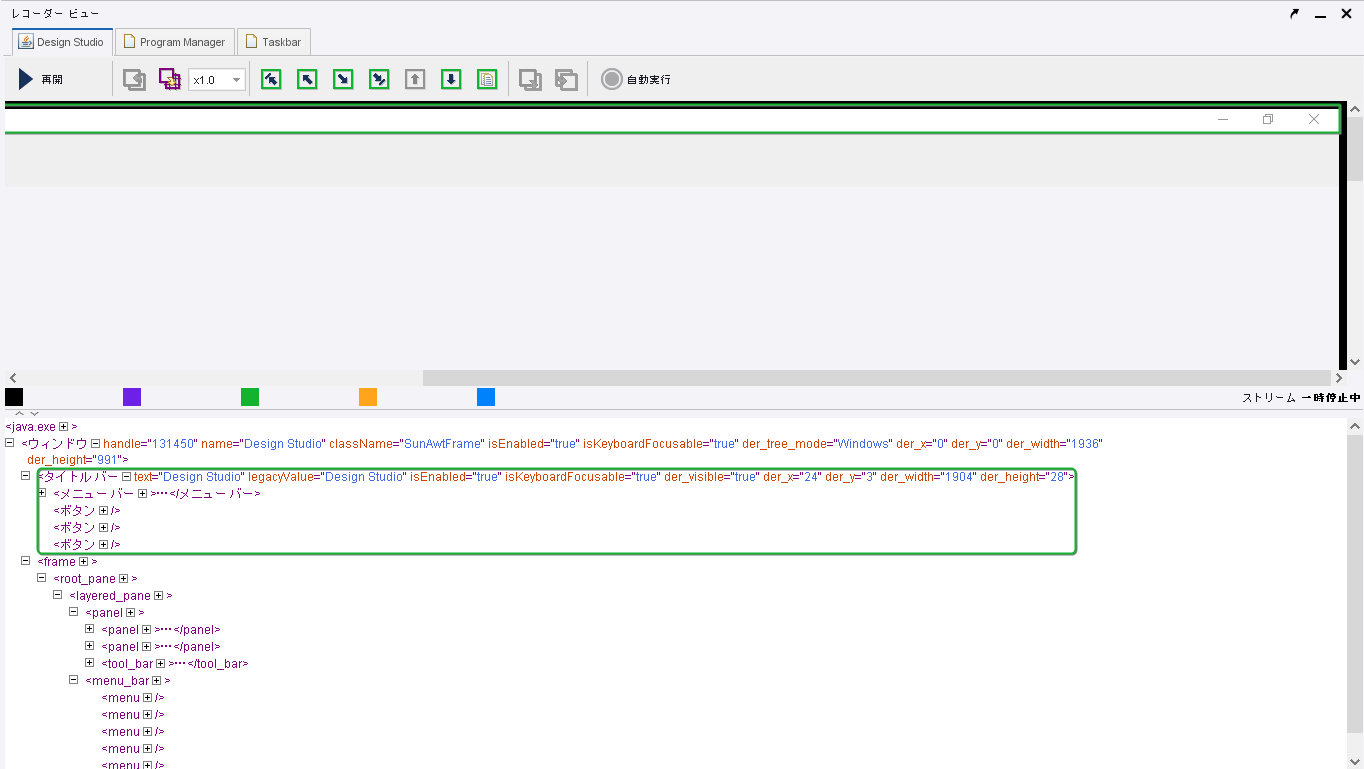Switch to the Taskbar tab
Screen dimensions: 1364x769
pos(274,42)
